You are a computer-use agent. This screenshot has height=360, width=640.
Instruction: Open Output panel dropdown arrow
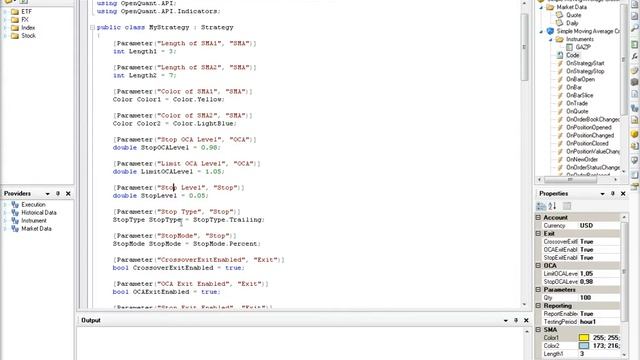click(506, 320)
